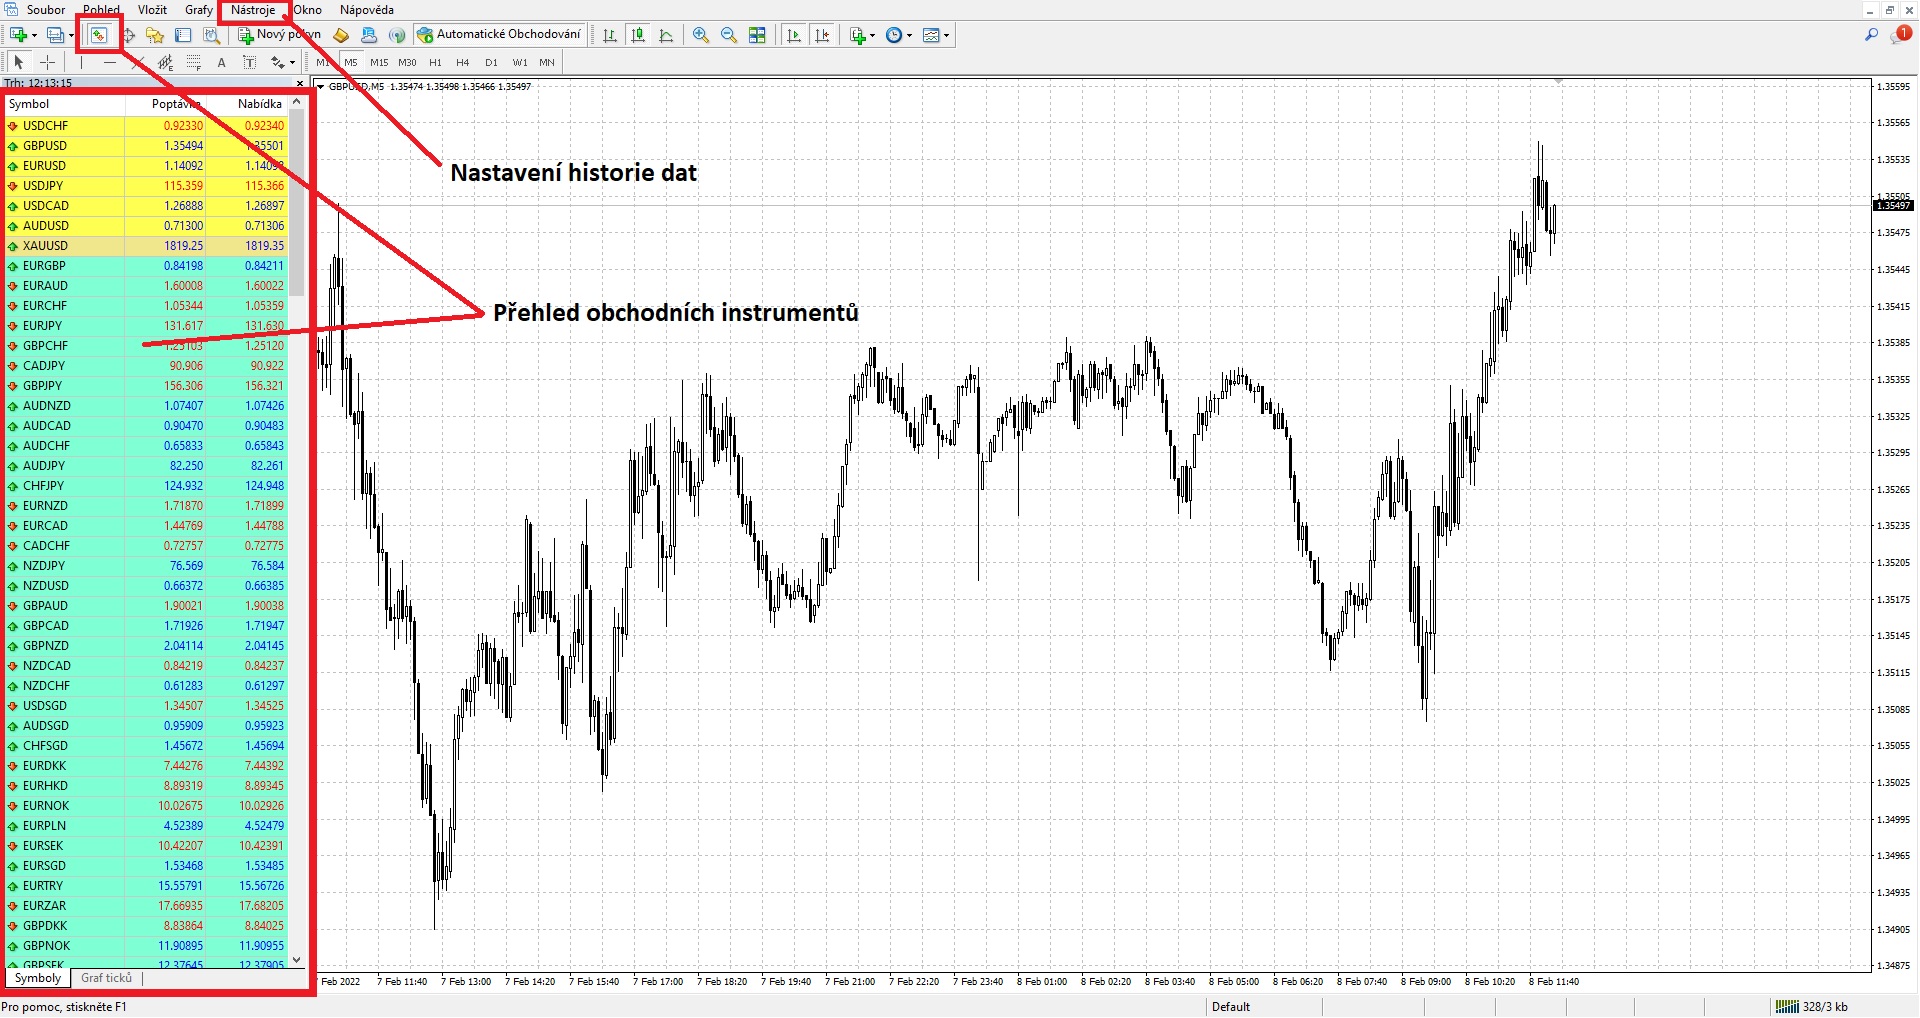Click the Market Watch scroll-down arrow
The image size is (1920, 1018).
(x=296, y=960)
